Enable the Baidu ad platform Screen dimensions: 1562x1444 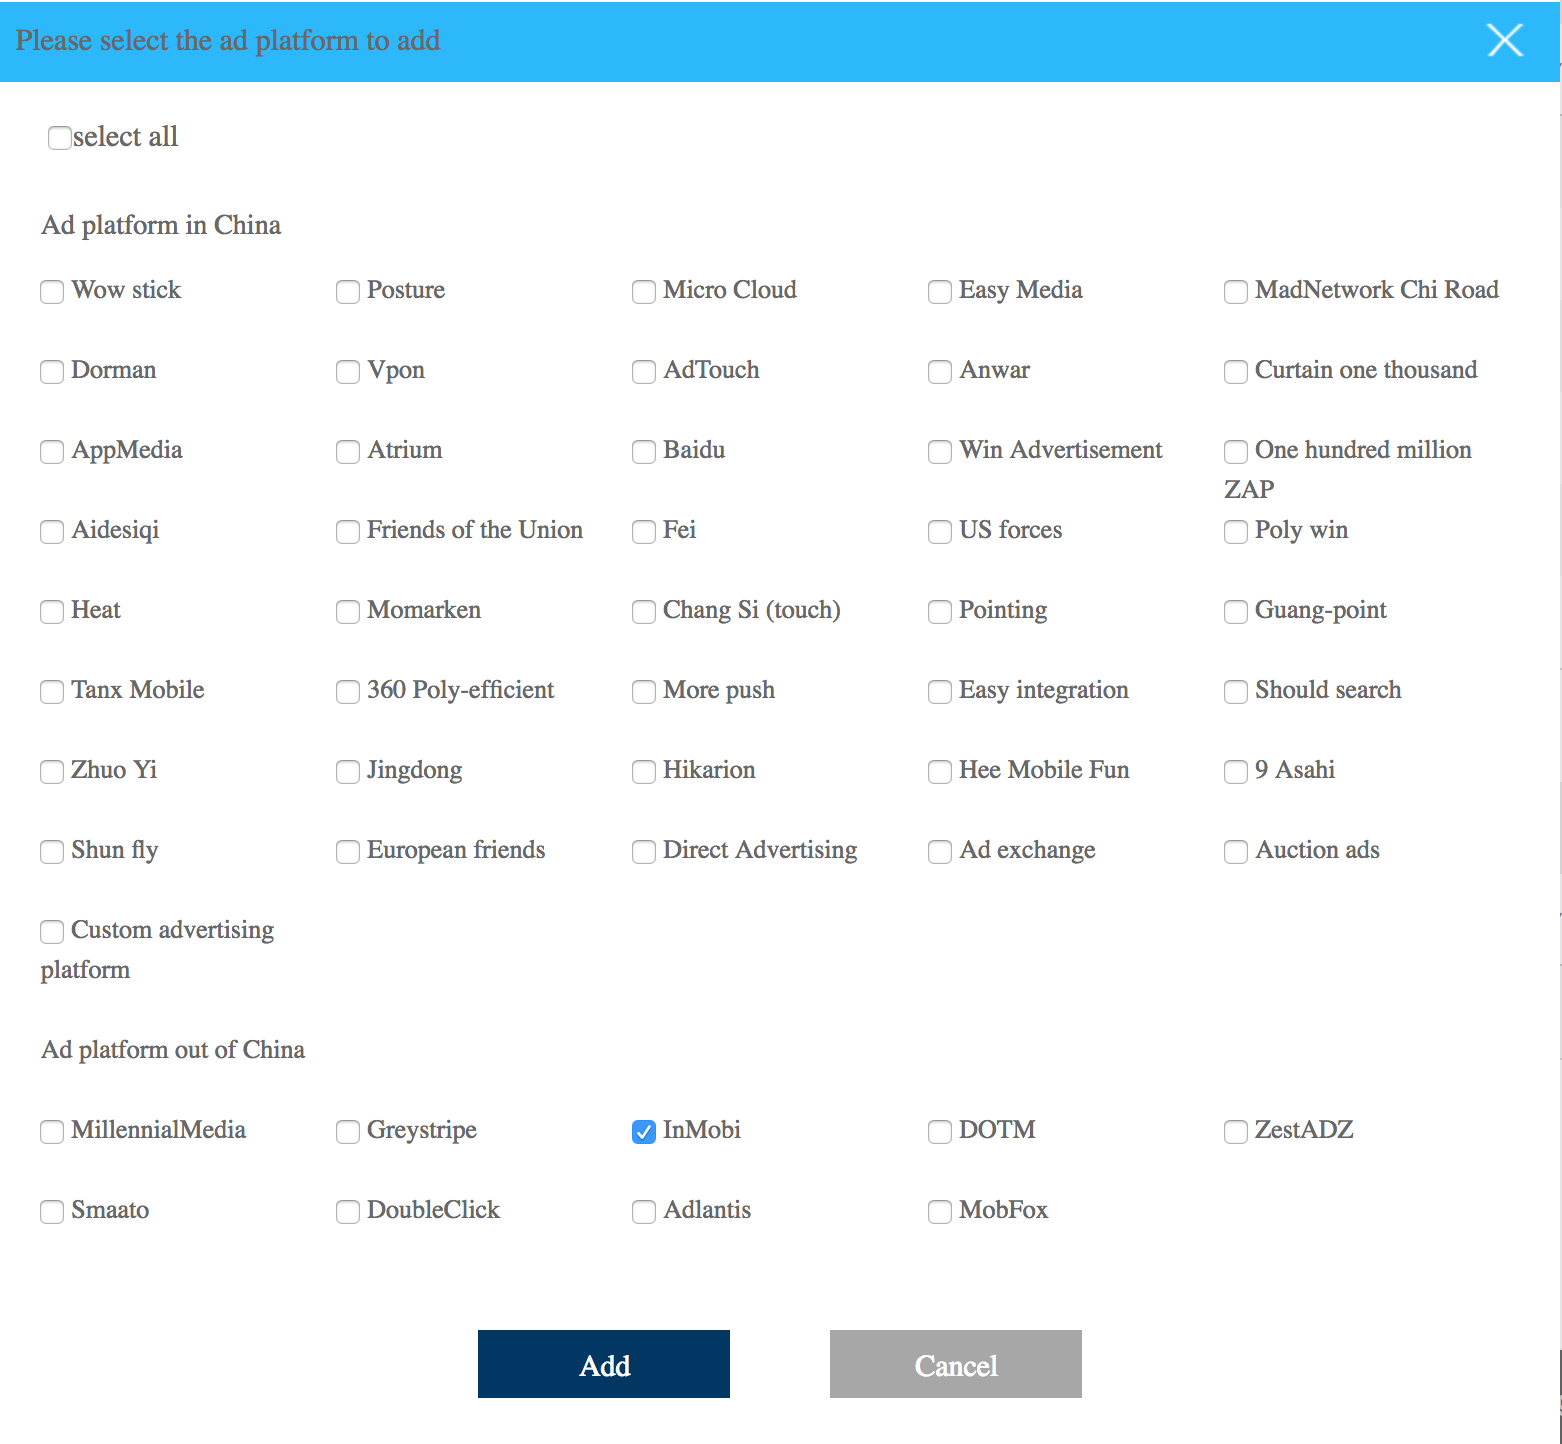(644, 452)
